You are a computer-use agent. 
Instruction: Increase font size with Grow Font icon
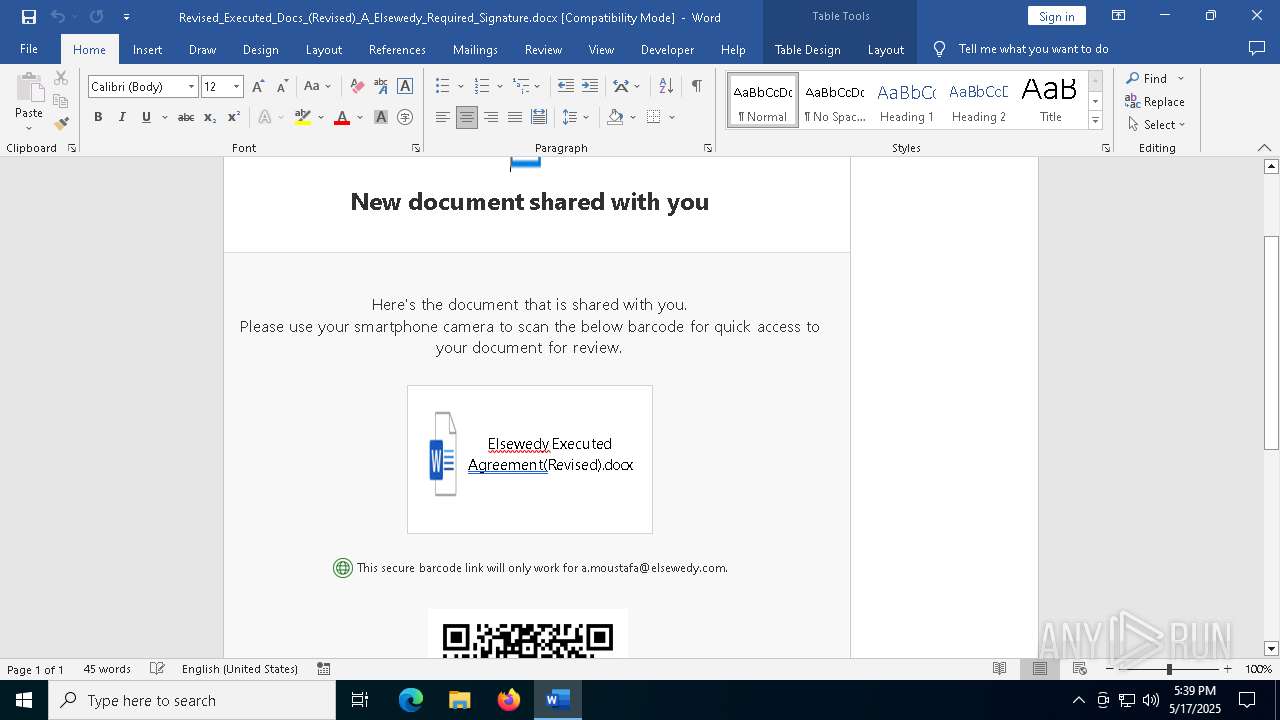(258, 87)
